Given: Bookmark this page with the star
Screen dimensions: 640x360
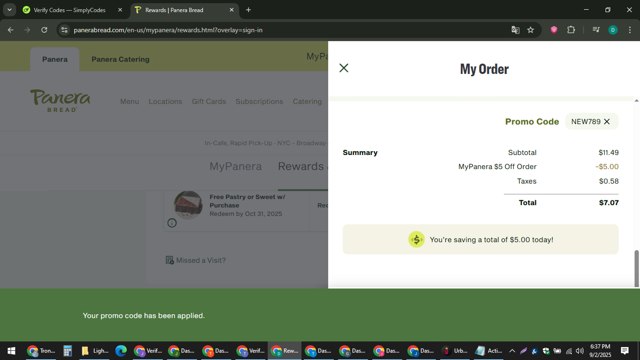Looking at the screenshot, I should pos(530,30).
